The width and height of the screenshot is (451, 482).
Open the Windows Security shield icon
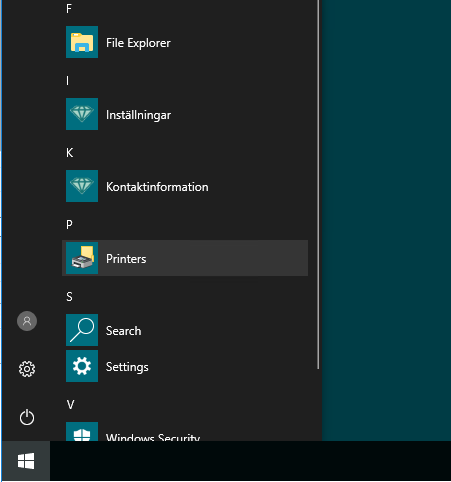82,432
